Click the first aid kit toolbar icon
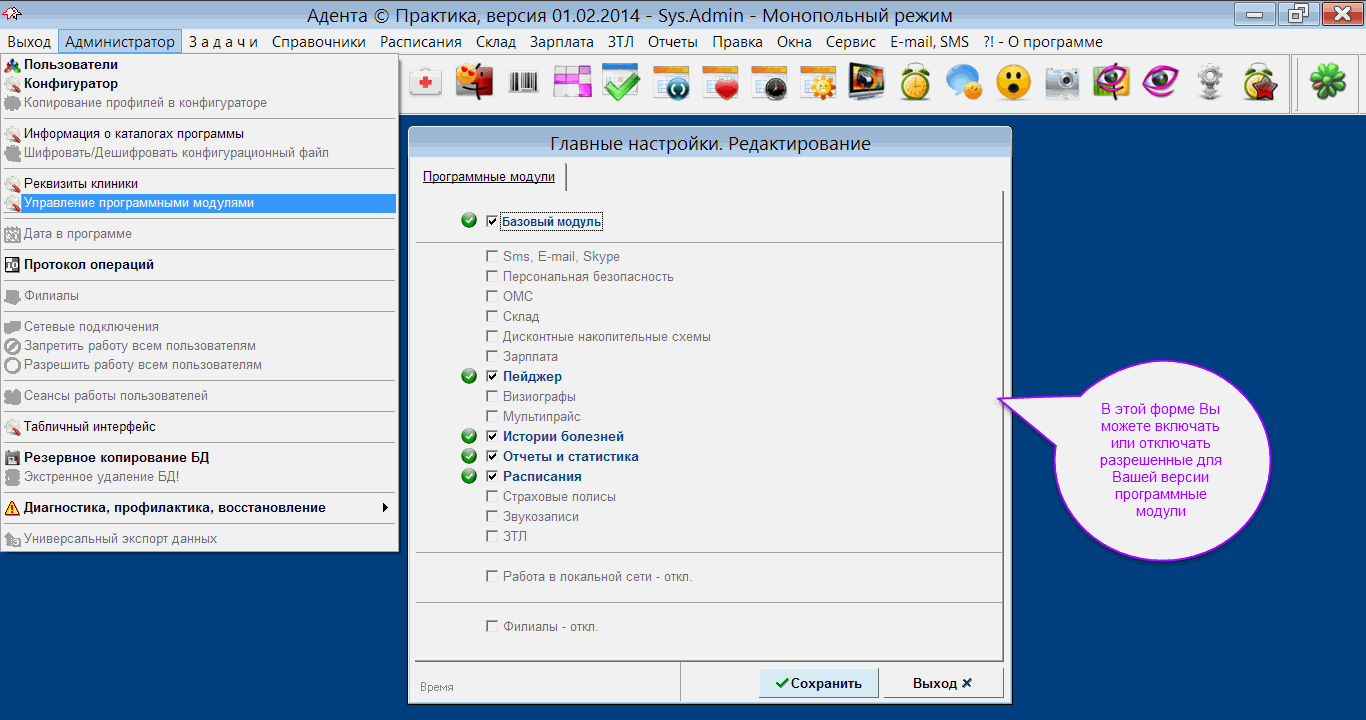Screen dimensions: 1366x720 coord(426,83)
